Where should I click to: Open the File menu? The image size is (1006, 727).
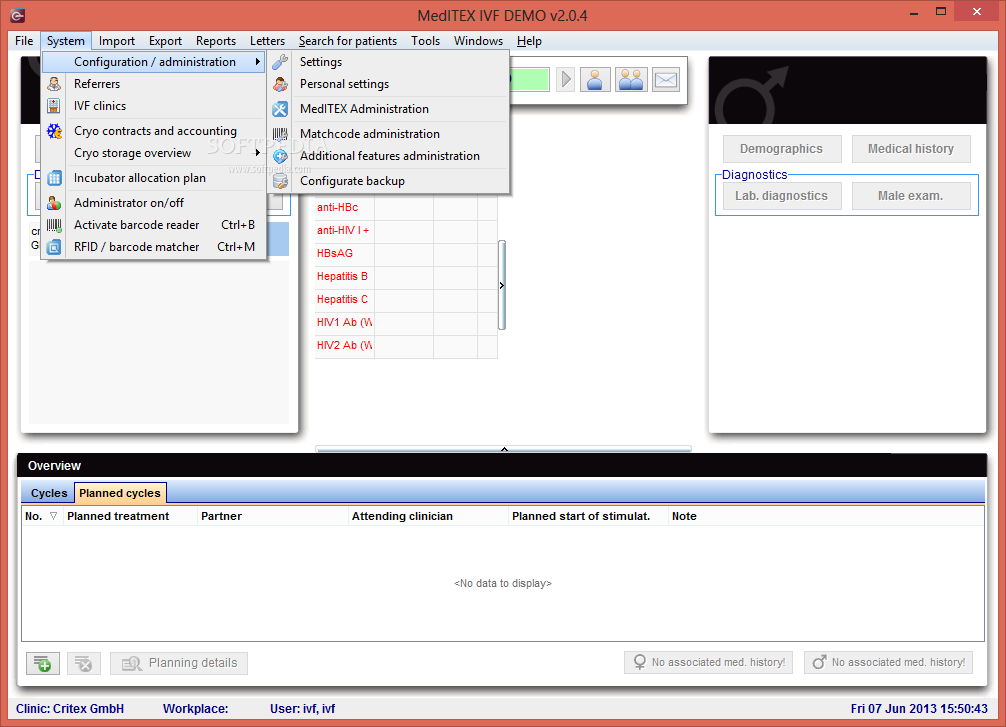point(24,41)
